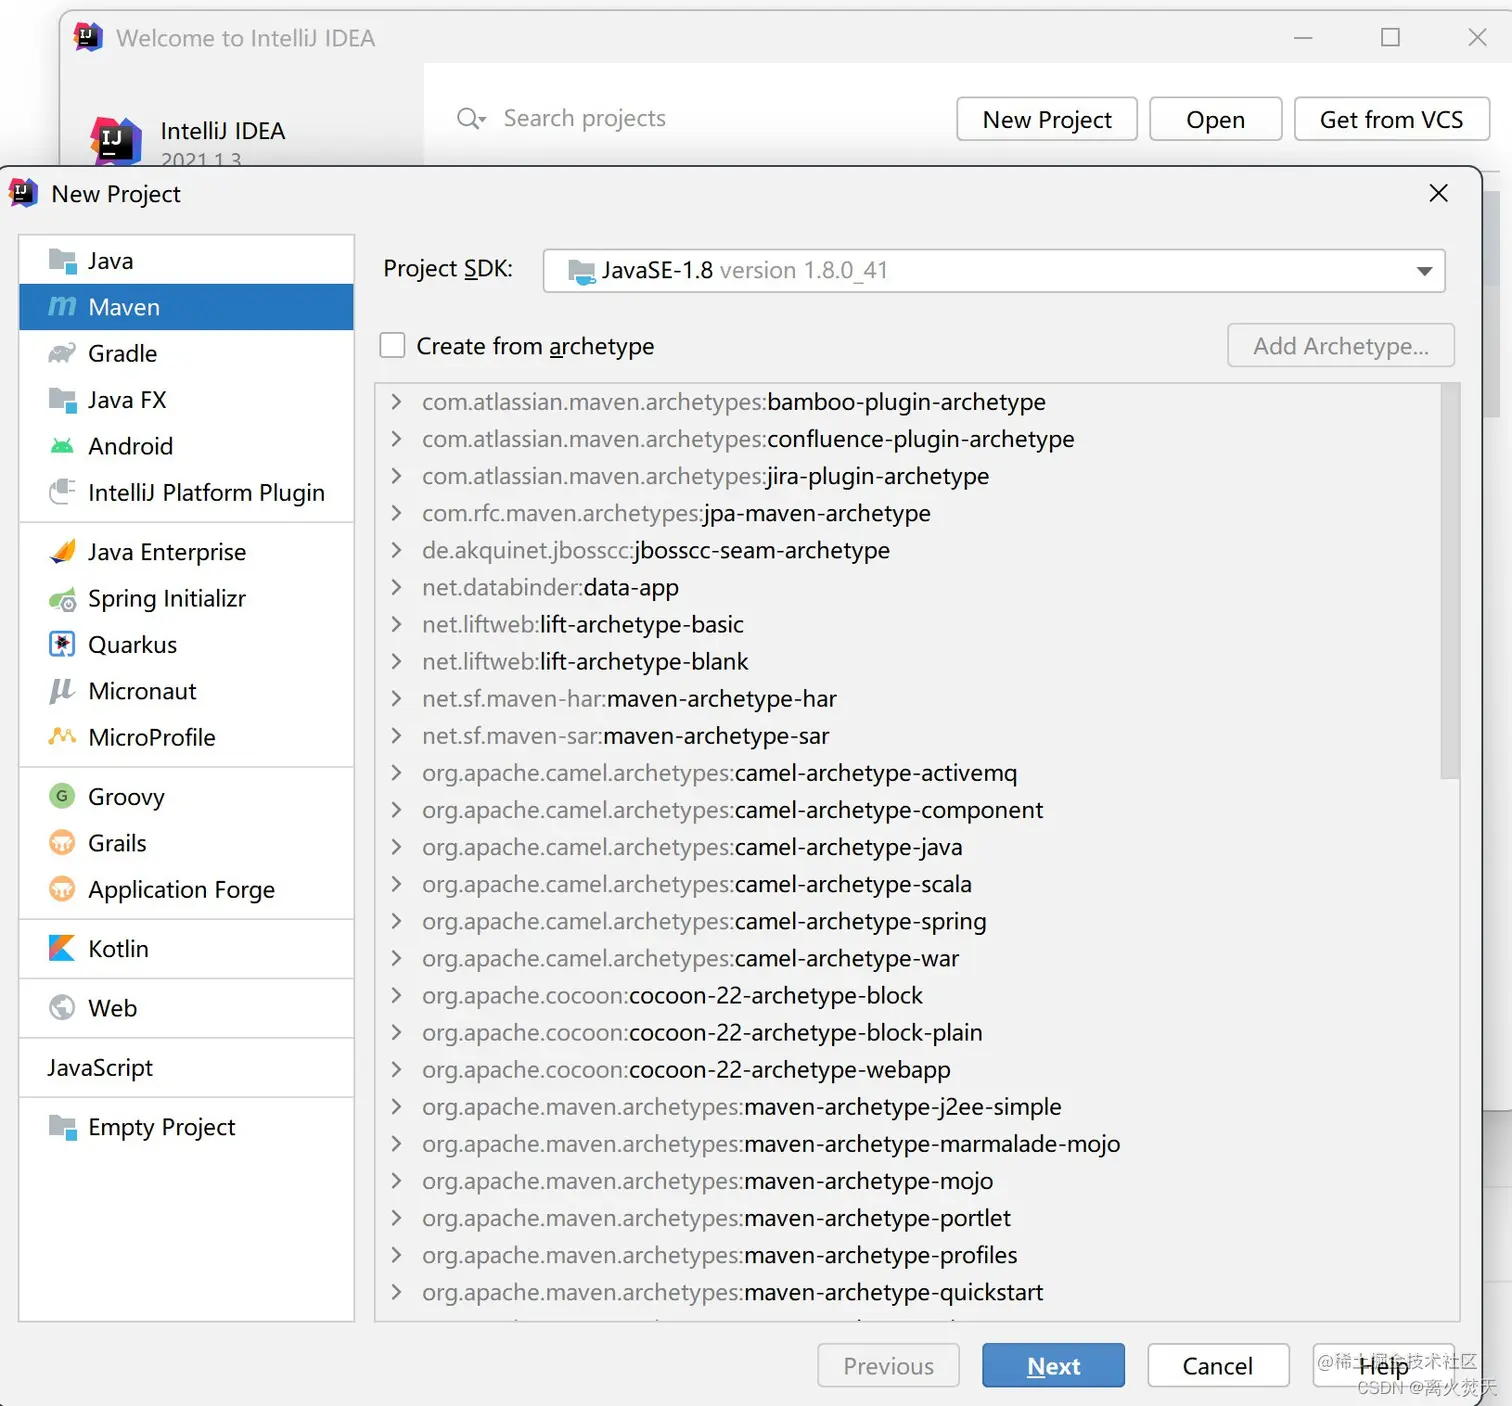Expand bamboo-plugin-archetype entry
Viewport: 1512px width, 1406px height.
396,402
